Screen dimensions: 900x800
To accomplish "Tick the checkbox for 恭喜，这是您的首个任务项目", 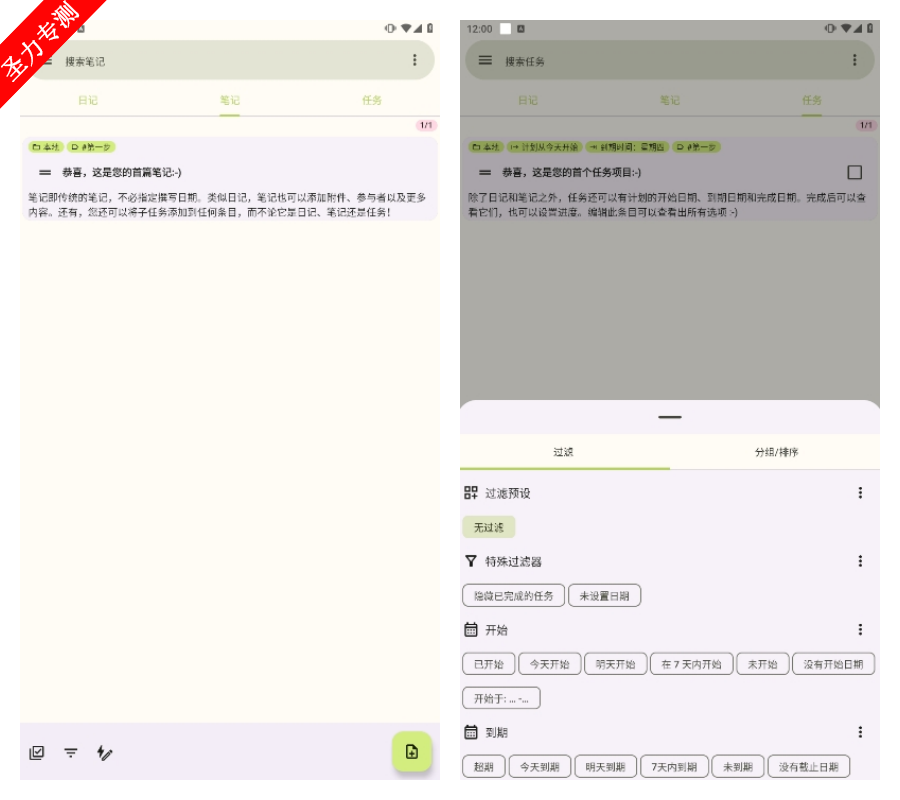I will 855,172.
